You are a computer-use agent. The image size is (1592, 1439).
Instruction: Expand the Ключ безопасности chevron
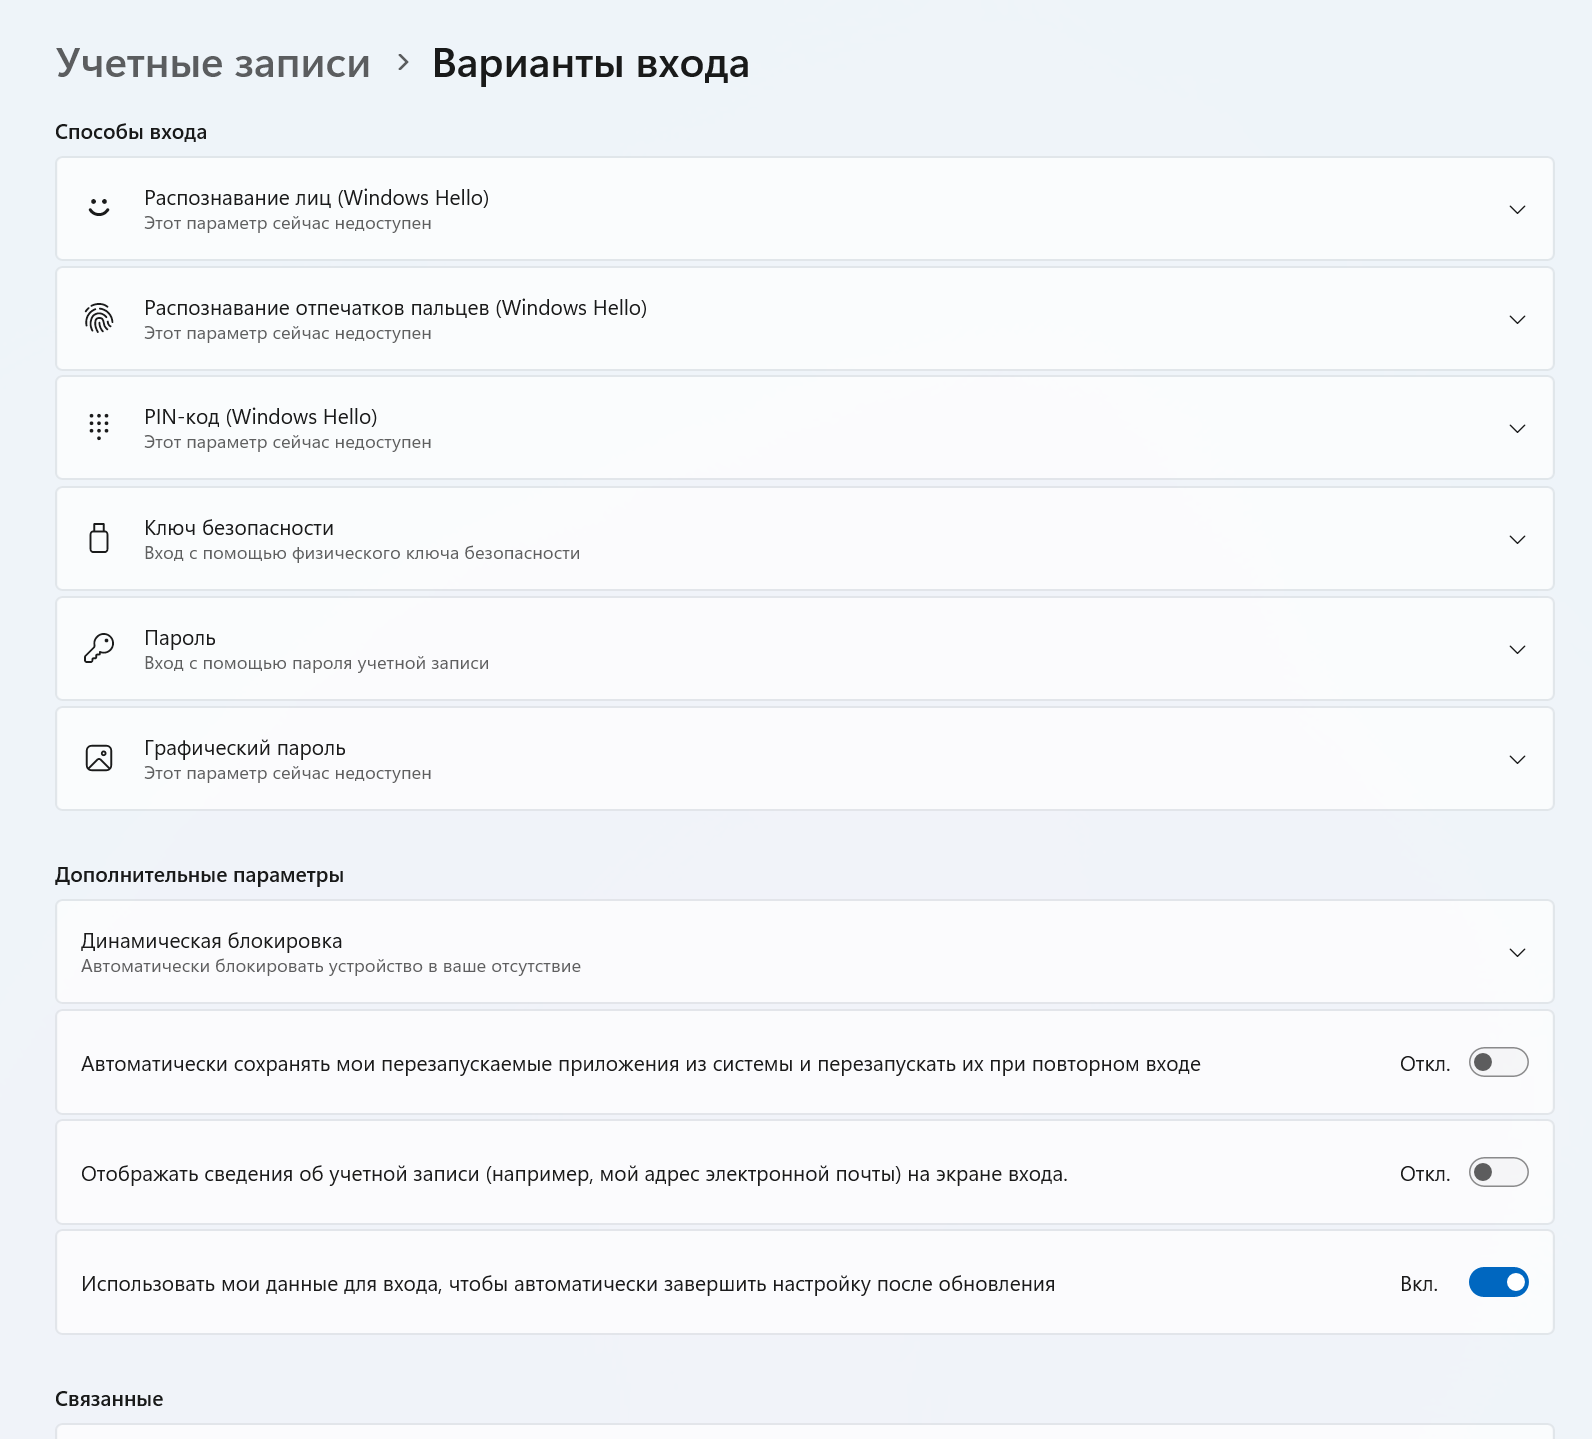pos(1516,539)
